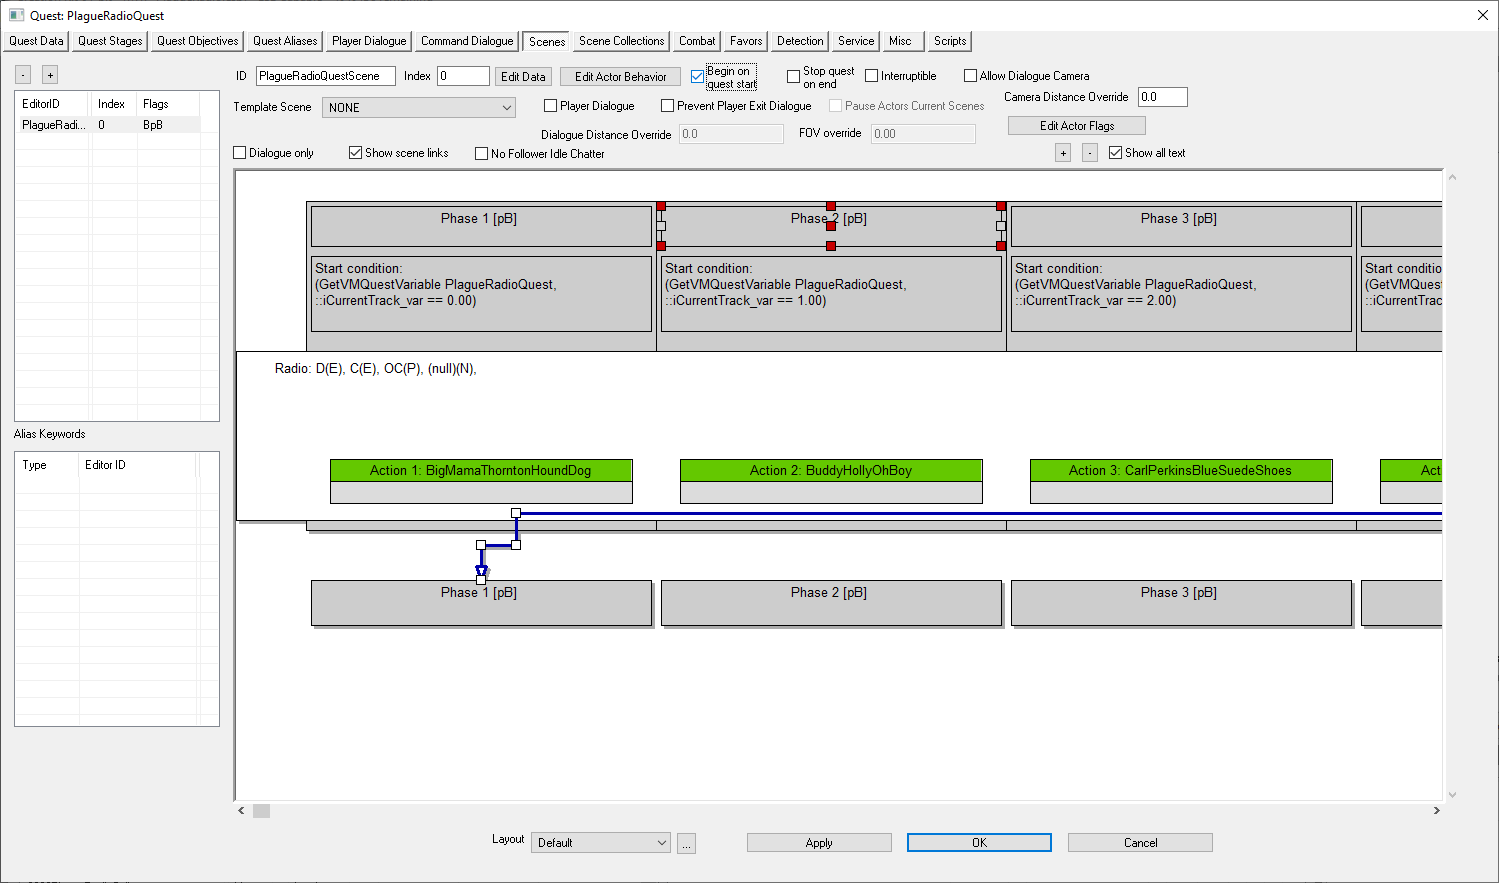Switch to the Combat tab
Viewport: 1499px width, 883px height.
pyautogui.click(x=697, y=41)
